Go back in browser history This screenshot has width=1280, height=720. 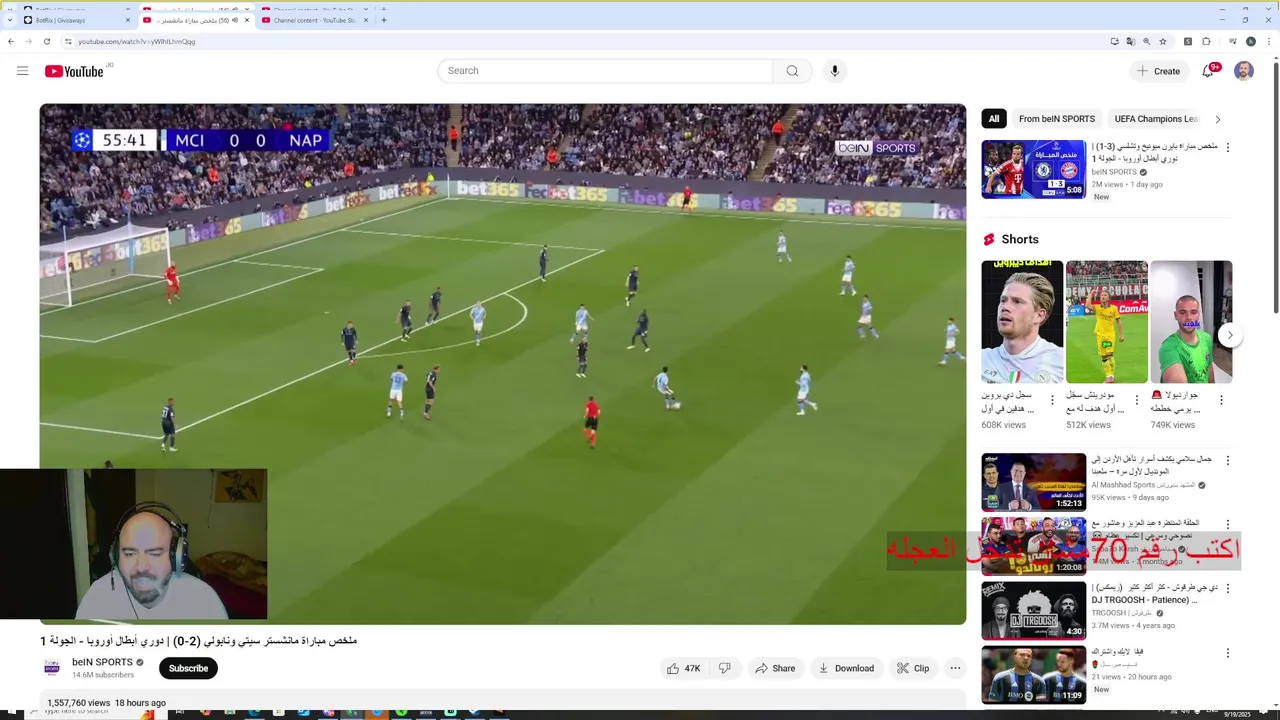pos(11,41)
